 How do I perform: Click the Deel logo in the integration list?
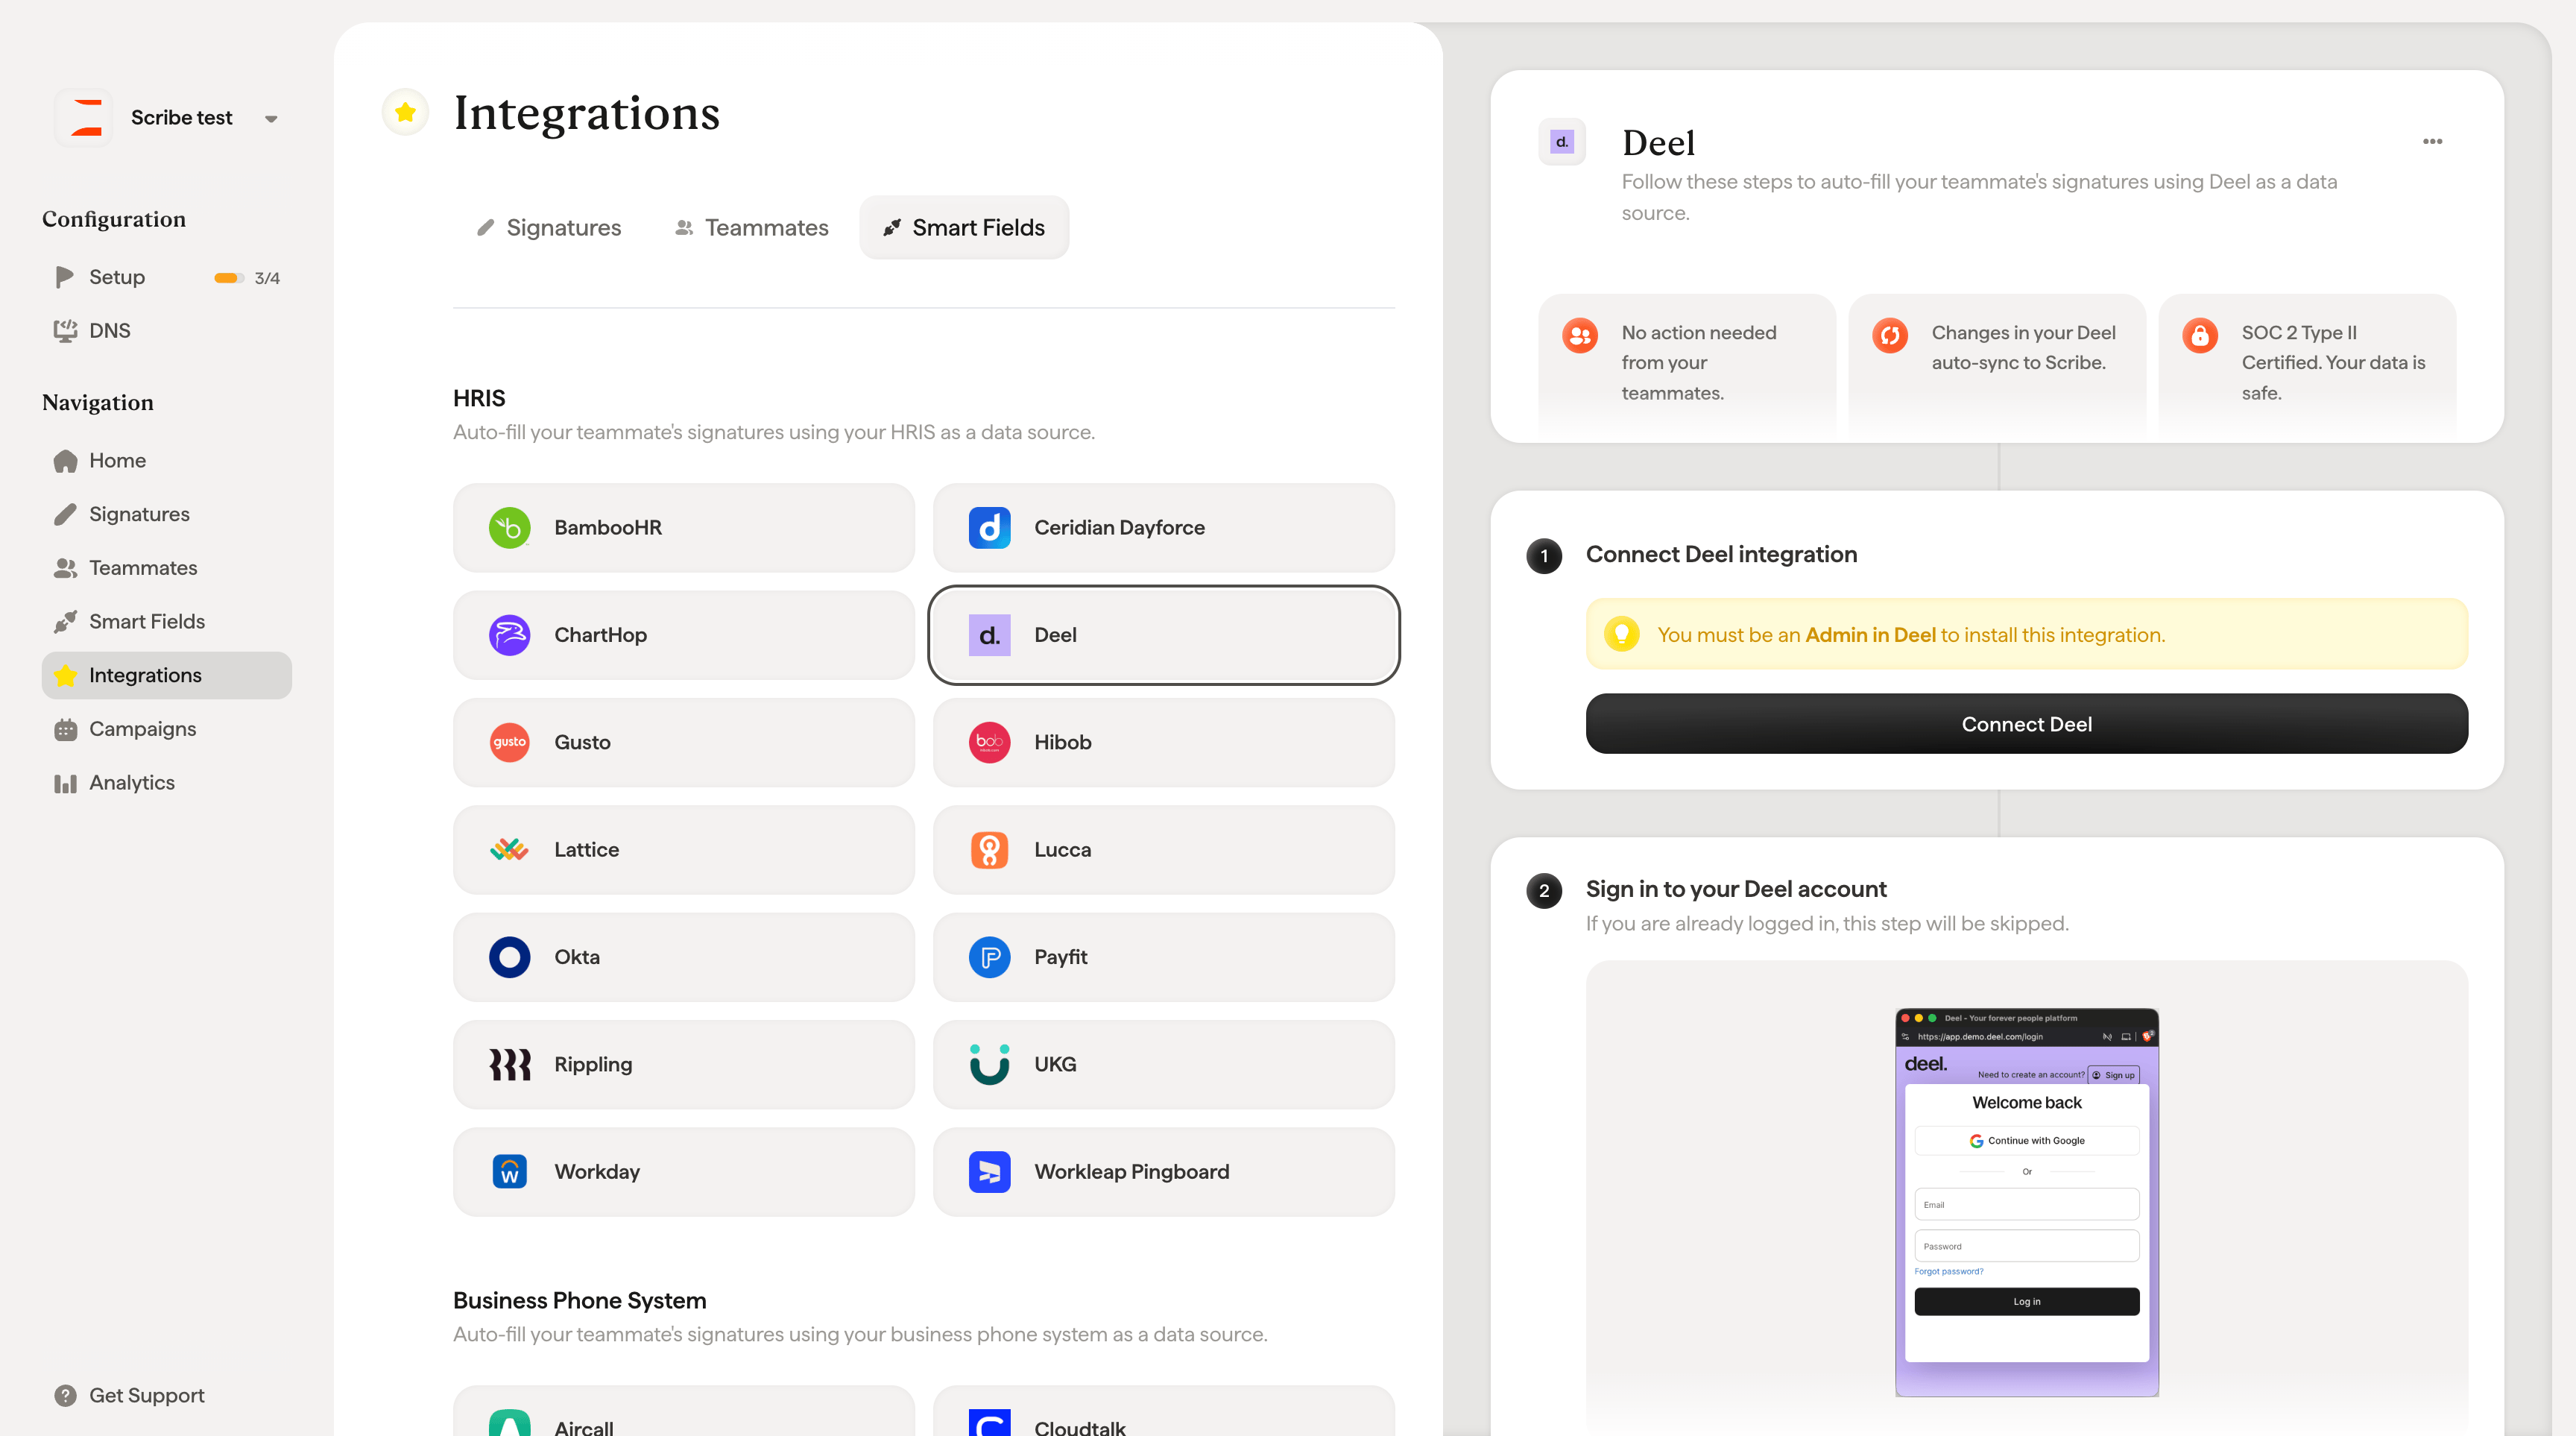(989, 635)
